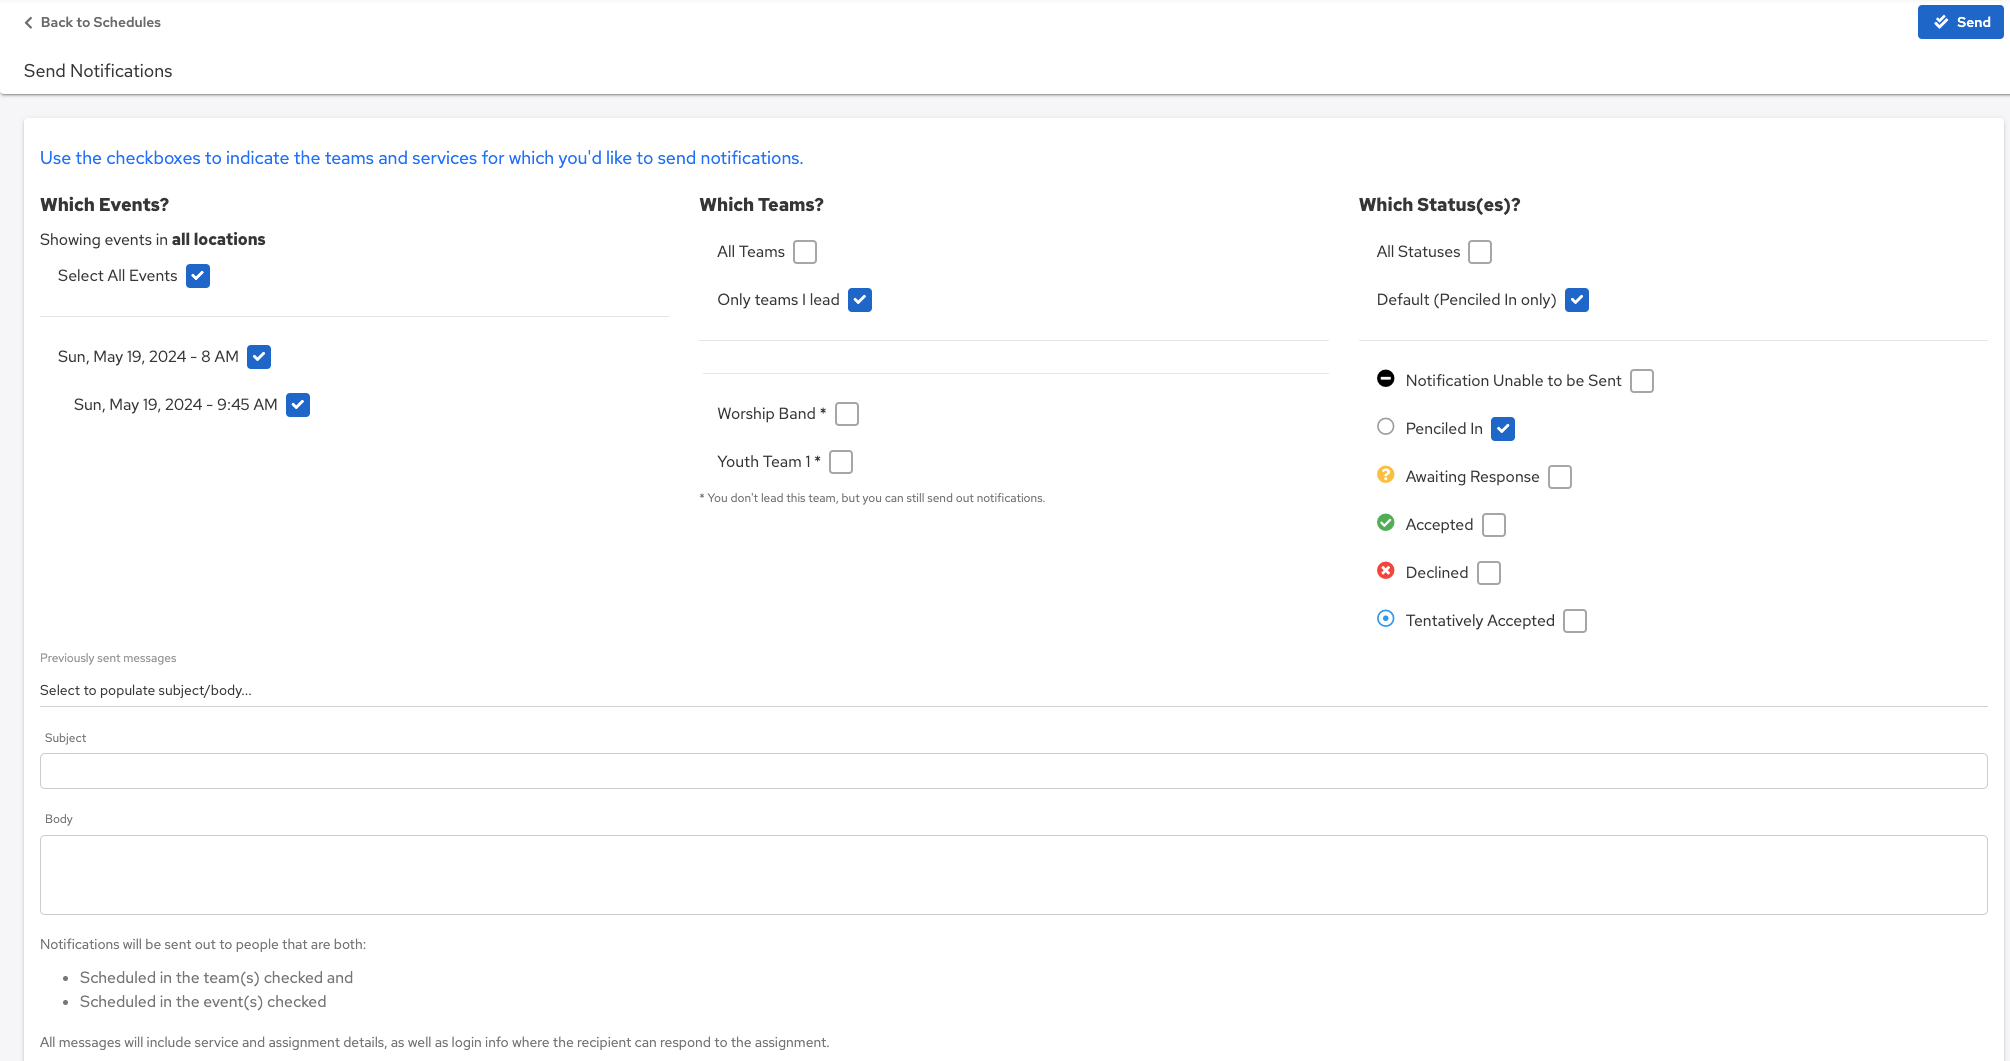This screenshot has width=2010, height=1061.
Task: Check the Awaiting Response status checkbox
Action: (x=1560, y=477)
